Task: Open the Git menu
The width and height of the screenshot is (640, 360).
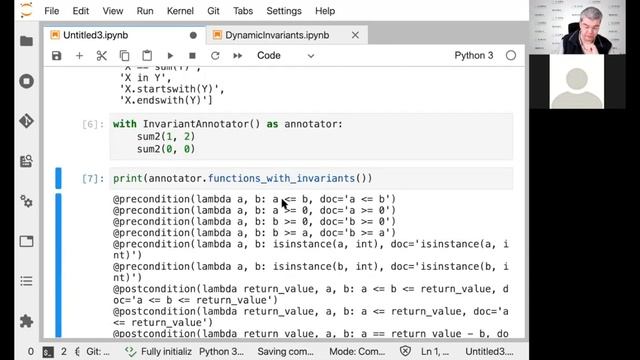Action: coord(213,11)
